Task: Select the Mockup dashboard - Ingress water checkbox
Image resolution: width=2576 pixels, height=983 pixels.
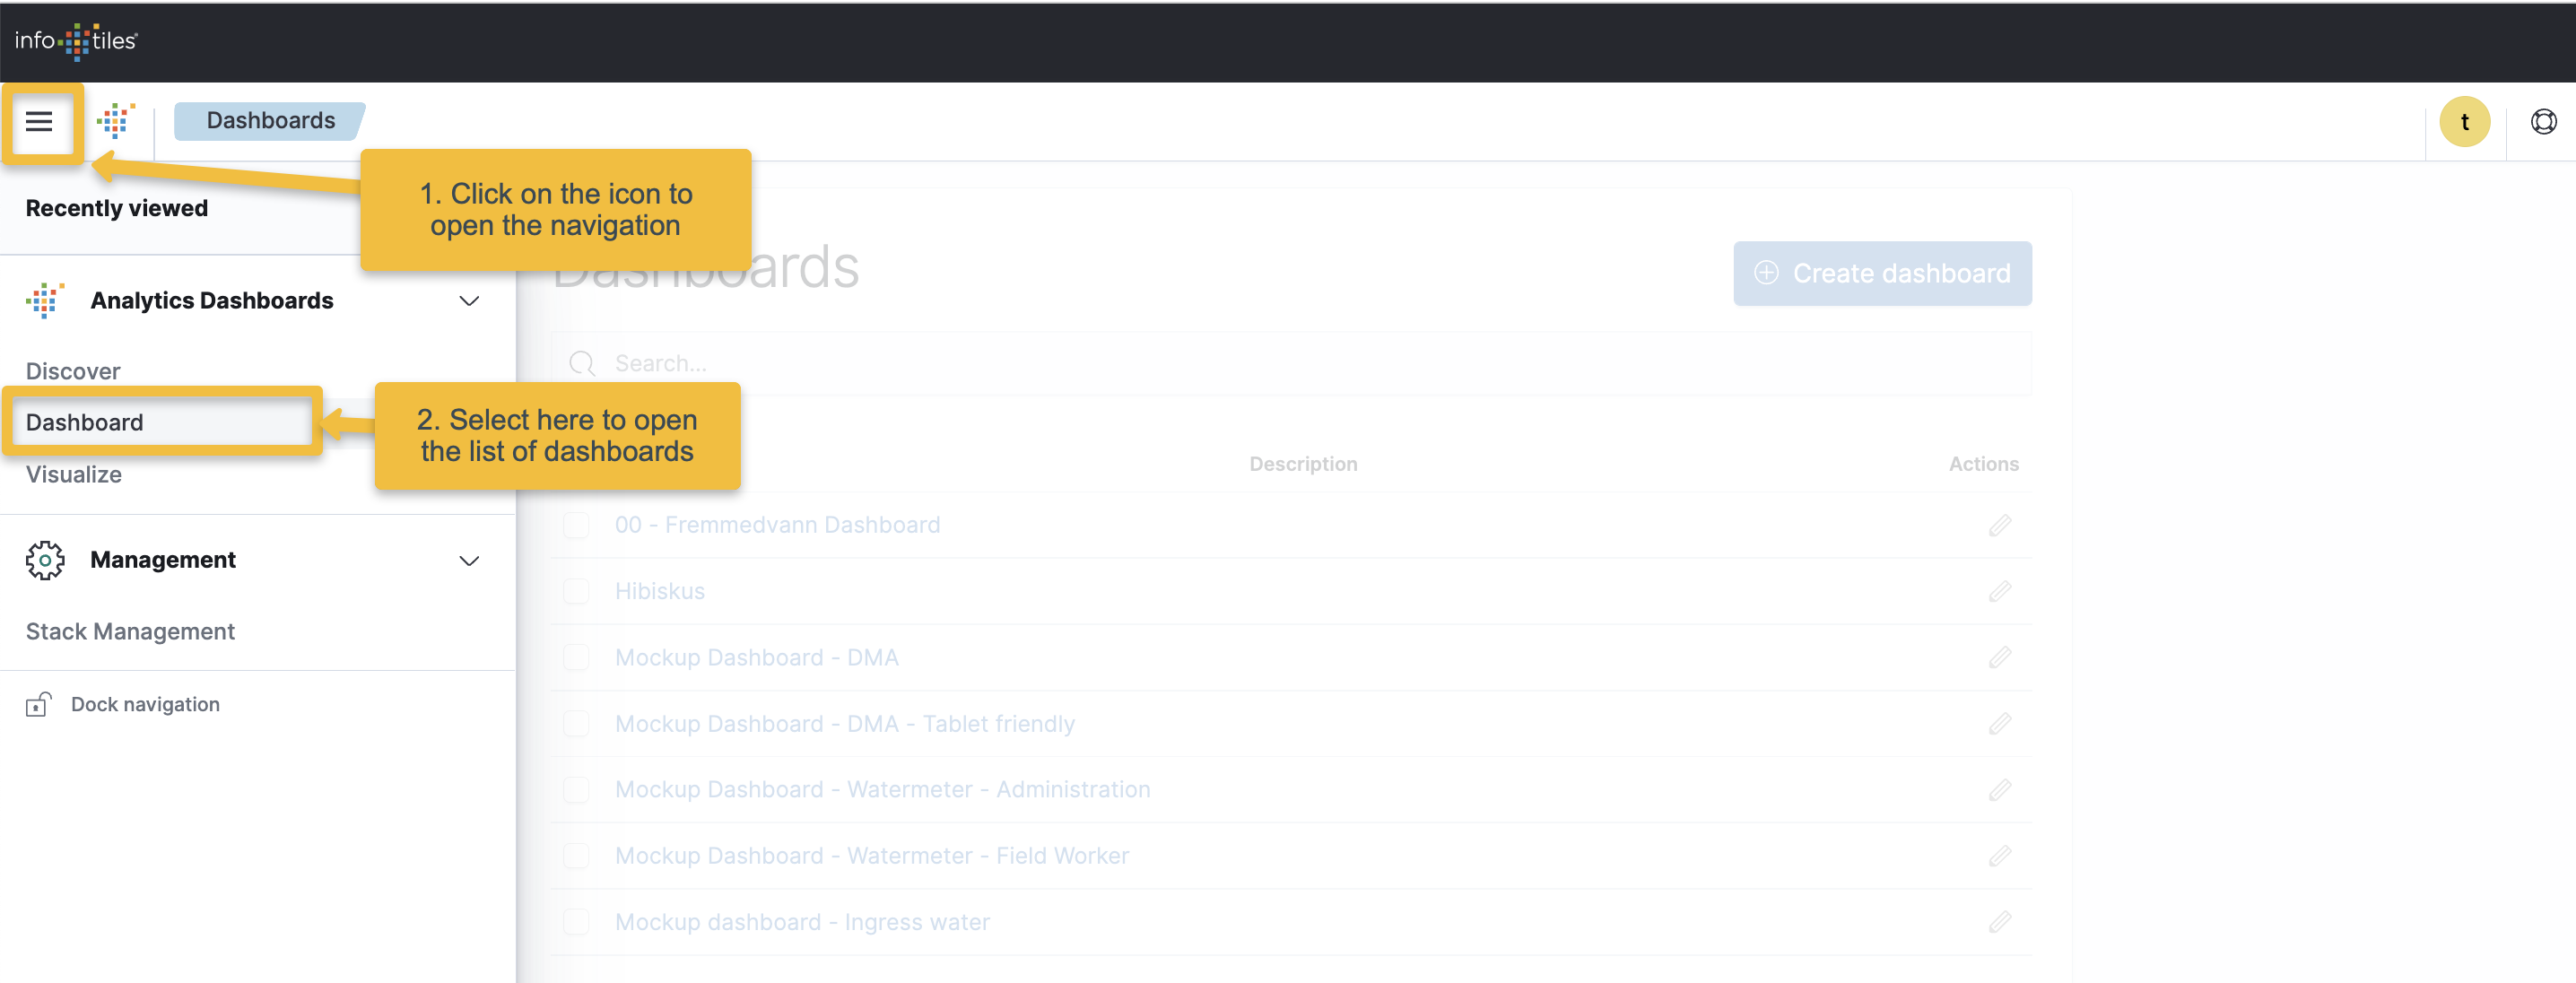Action: (x=576, y=922)
